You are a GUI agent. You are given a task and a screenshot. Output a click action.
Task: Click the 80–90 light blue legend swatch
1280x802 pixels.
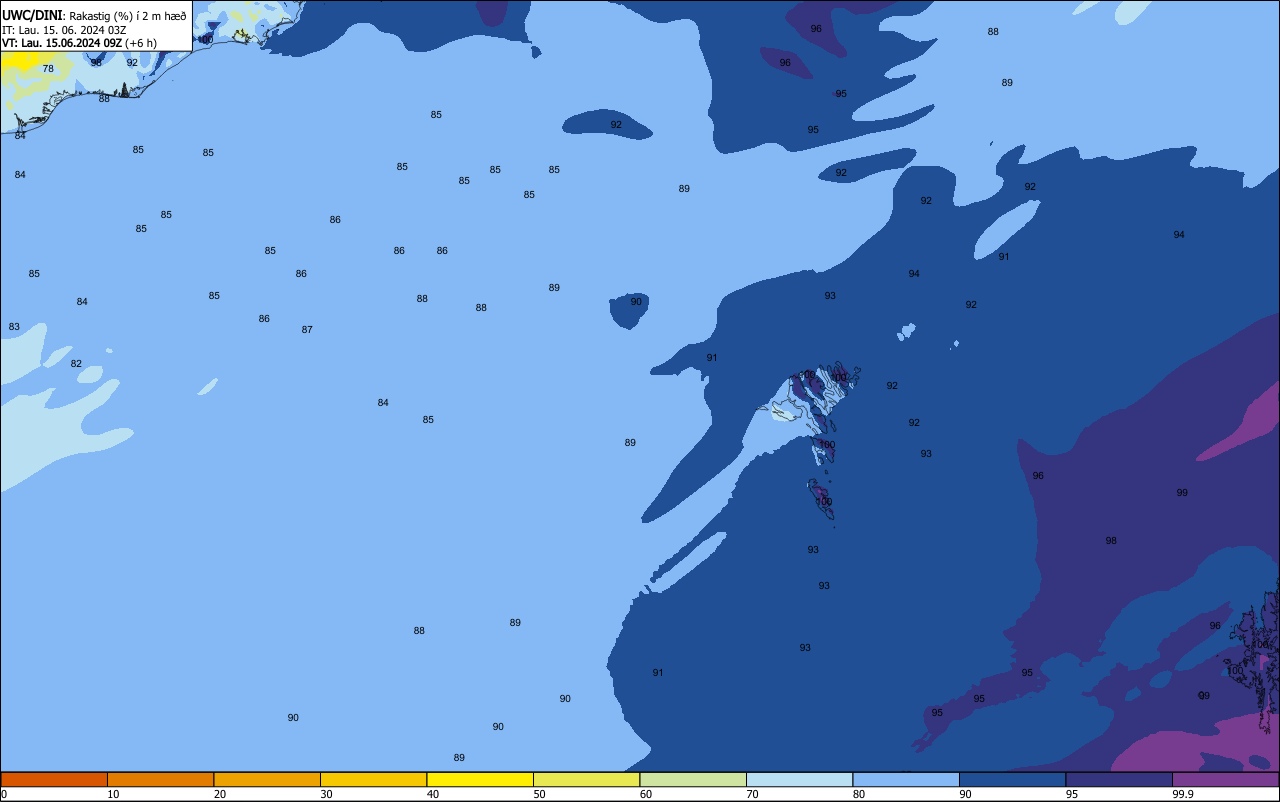coord(906,779)
